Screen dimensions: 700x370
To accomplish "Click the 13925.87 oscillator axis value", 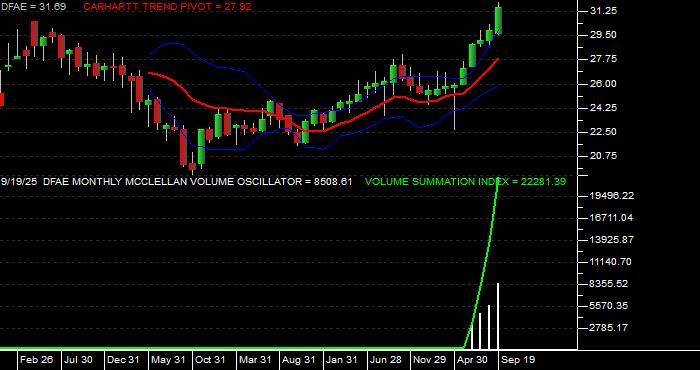I will 612,240.
